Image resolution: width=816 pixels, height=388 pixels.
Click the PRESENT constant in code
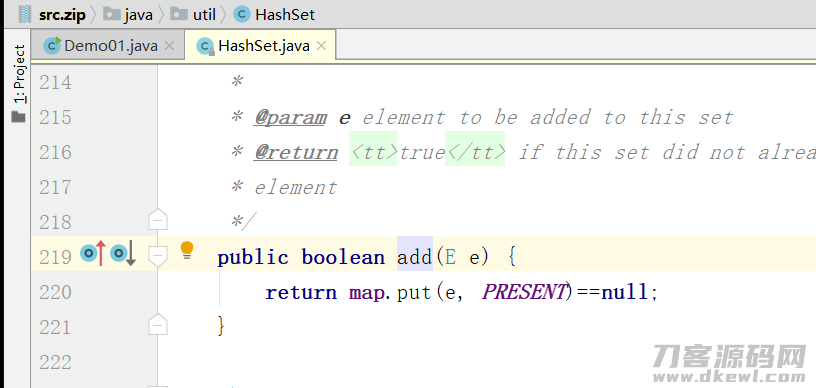[523, 292]
